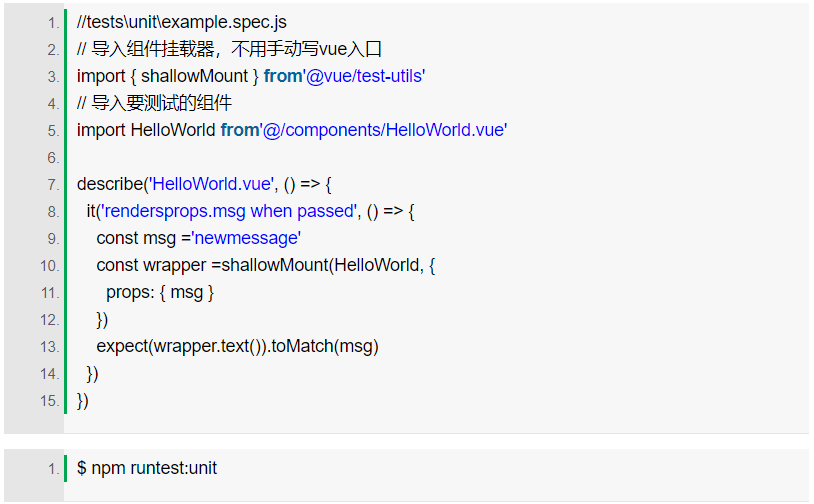Click line number 15 in gutter
Screen dimensions: 814x504
click(50, 401)
